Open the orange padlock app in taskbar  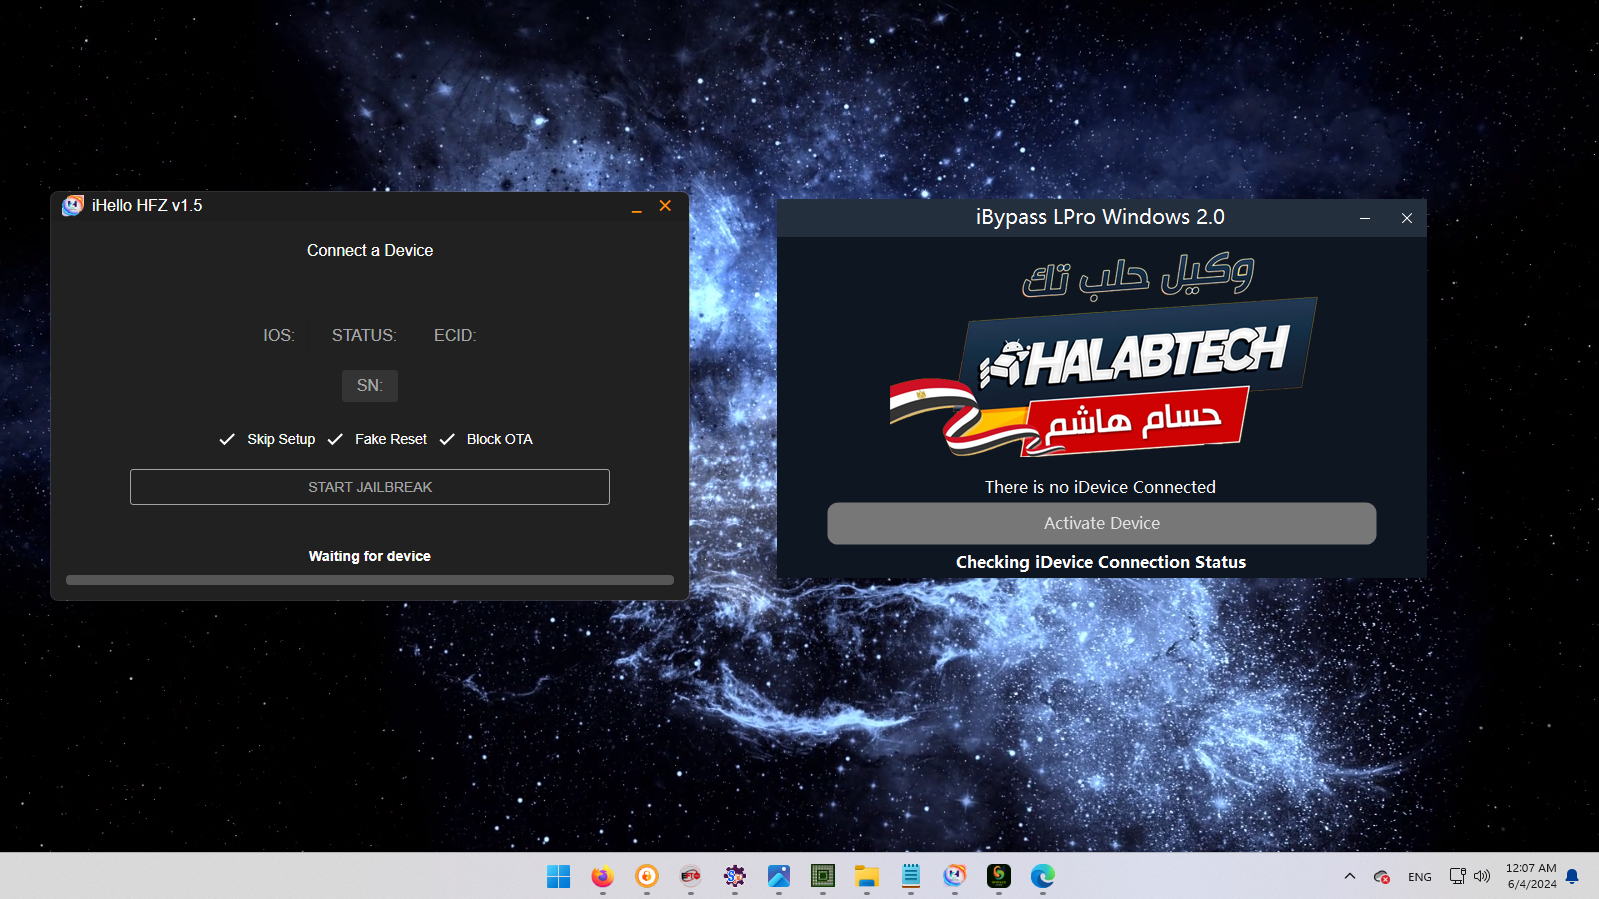click(x=647, y=876)
